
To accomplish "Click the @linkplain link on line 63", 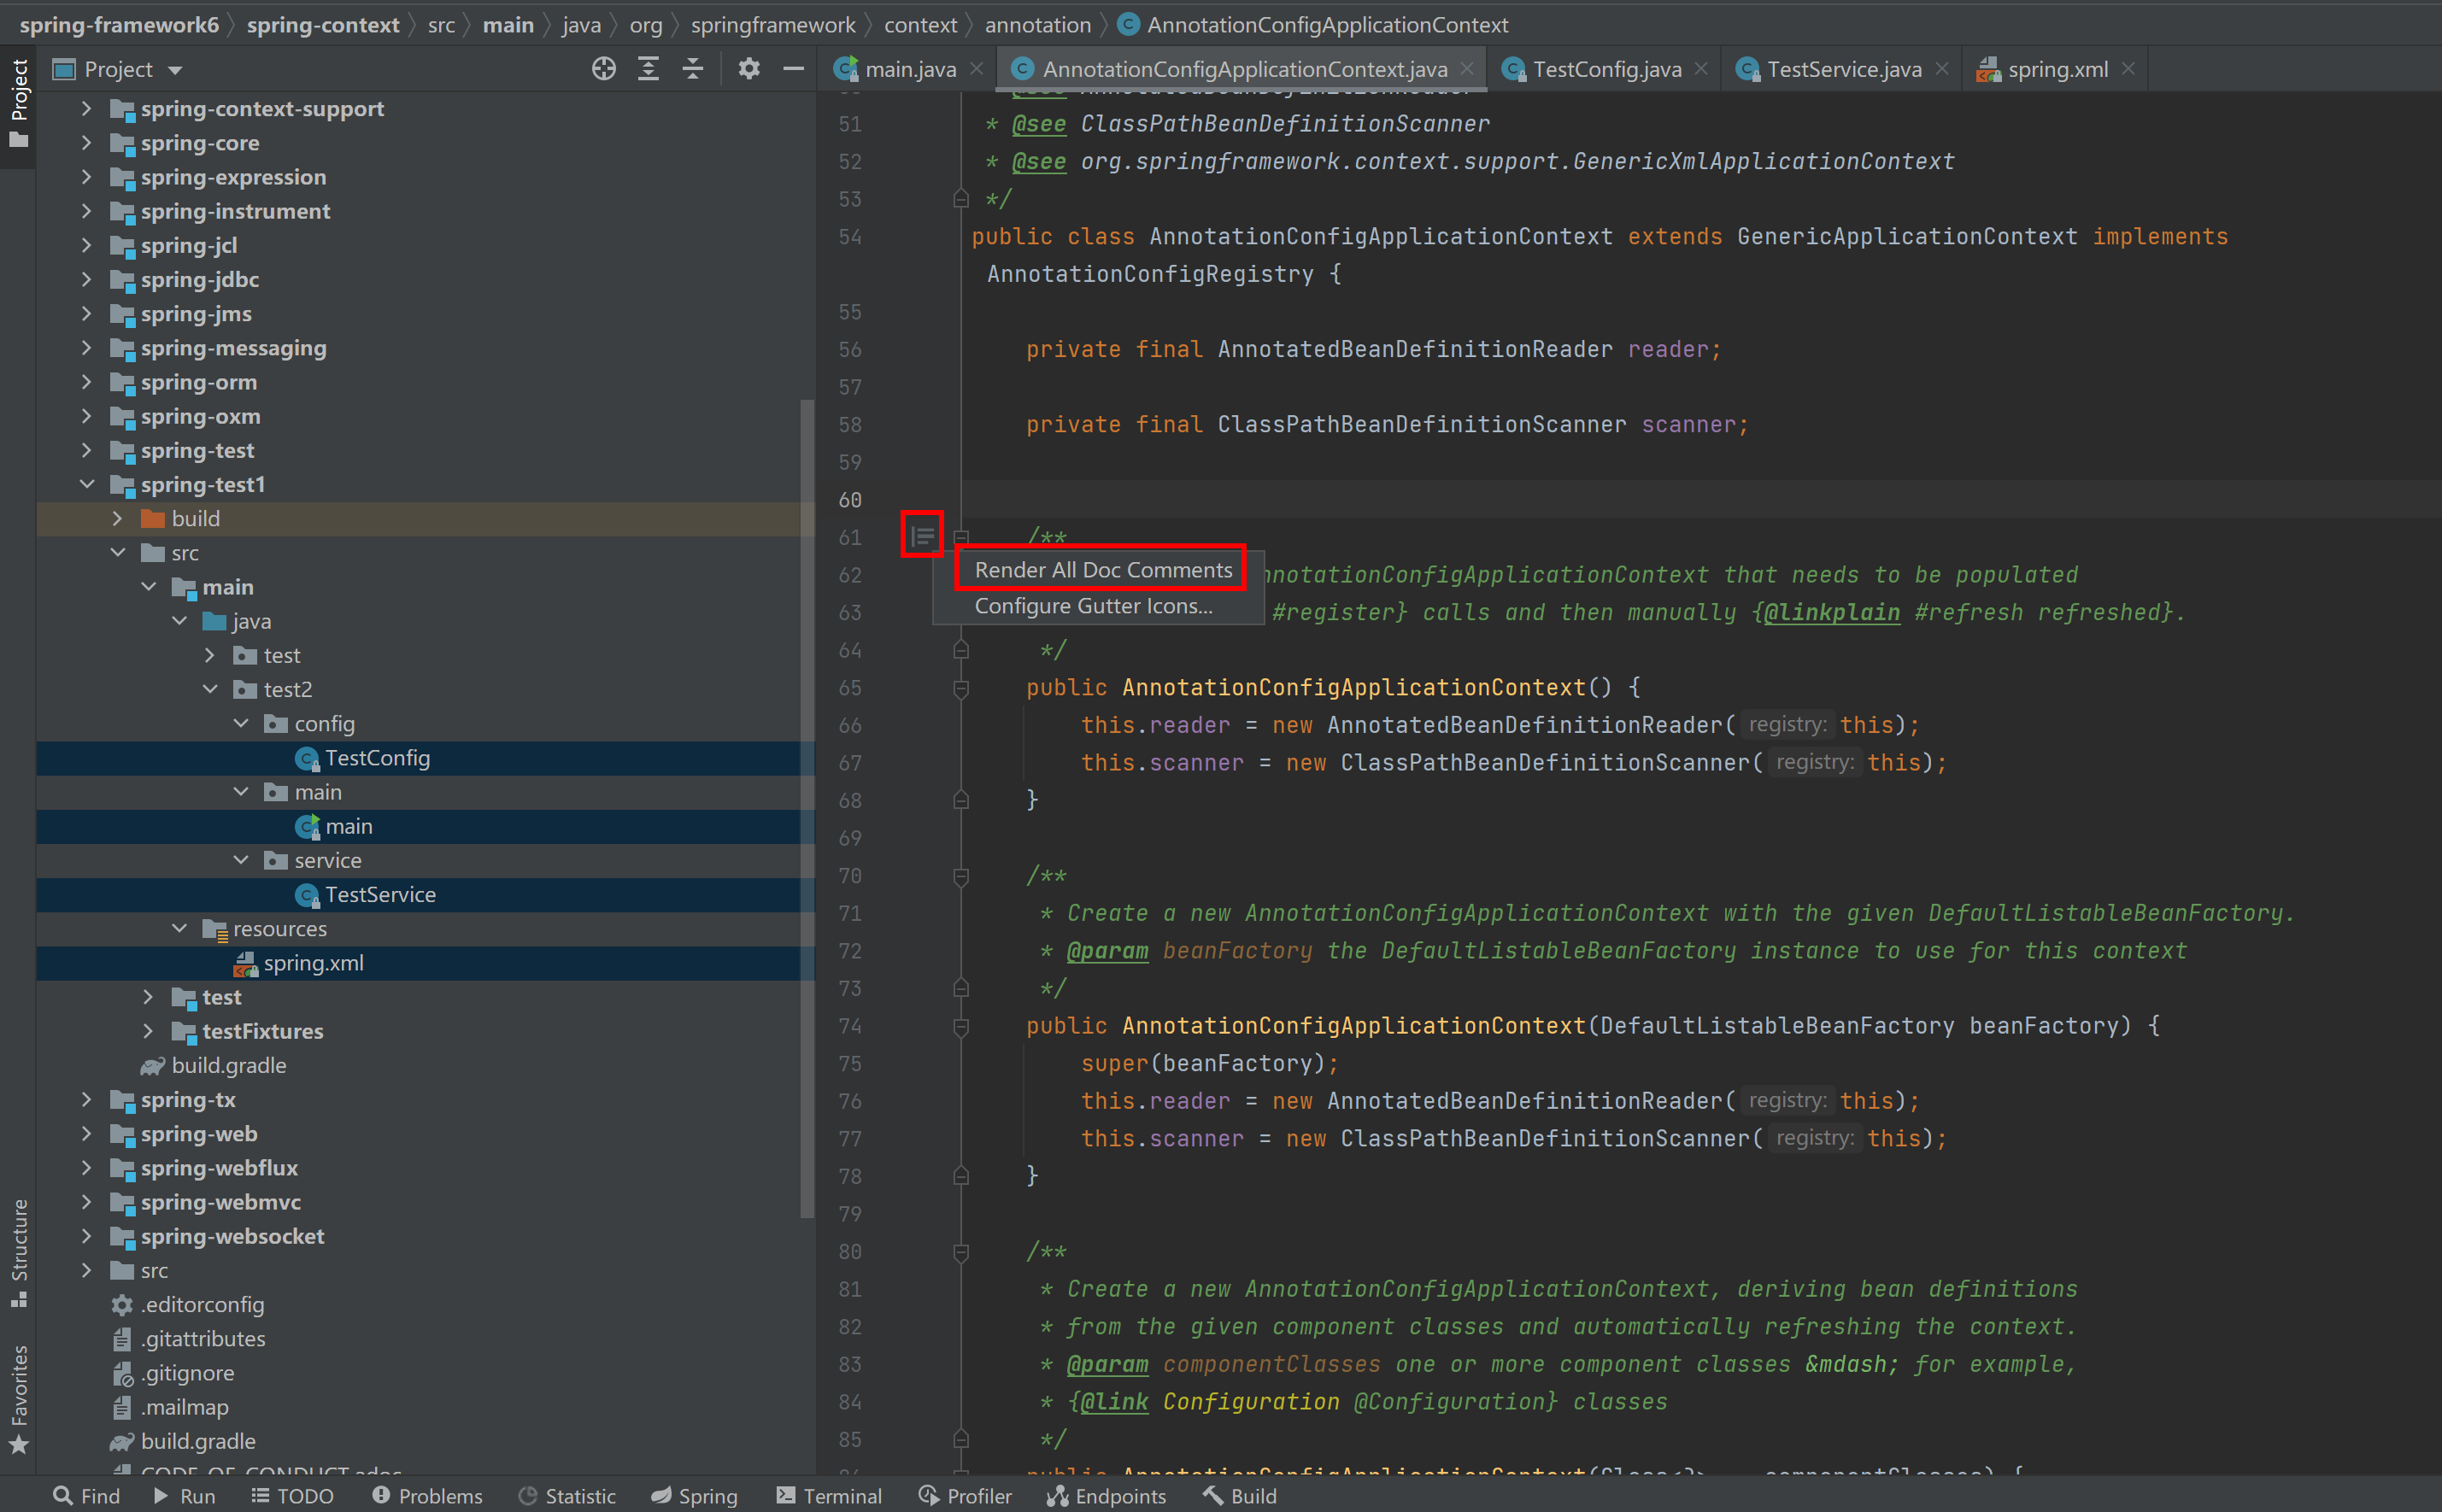I will pyautogui.click(x=1831, y=612).
